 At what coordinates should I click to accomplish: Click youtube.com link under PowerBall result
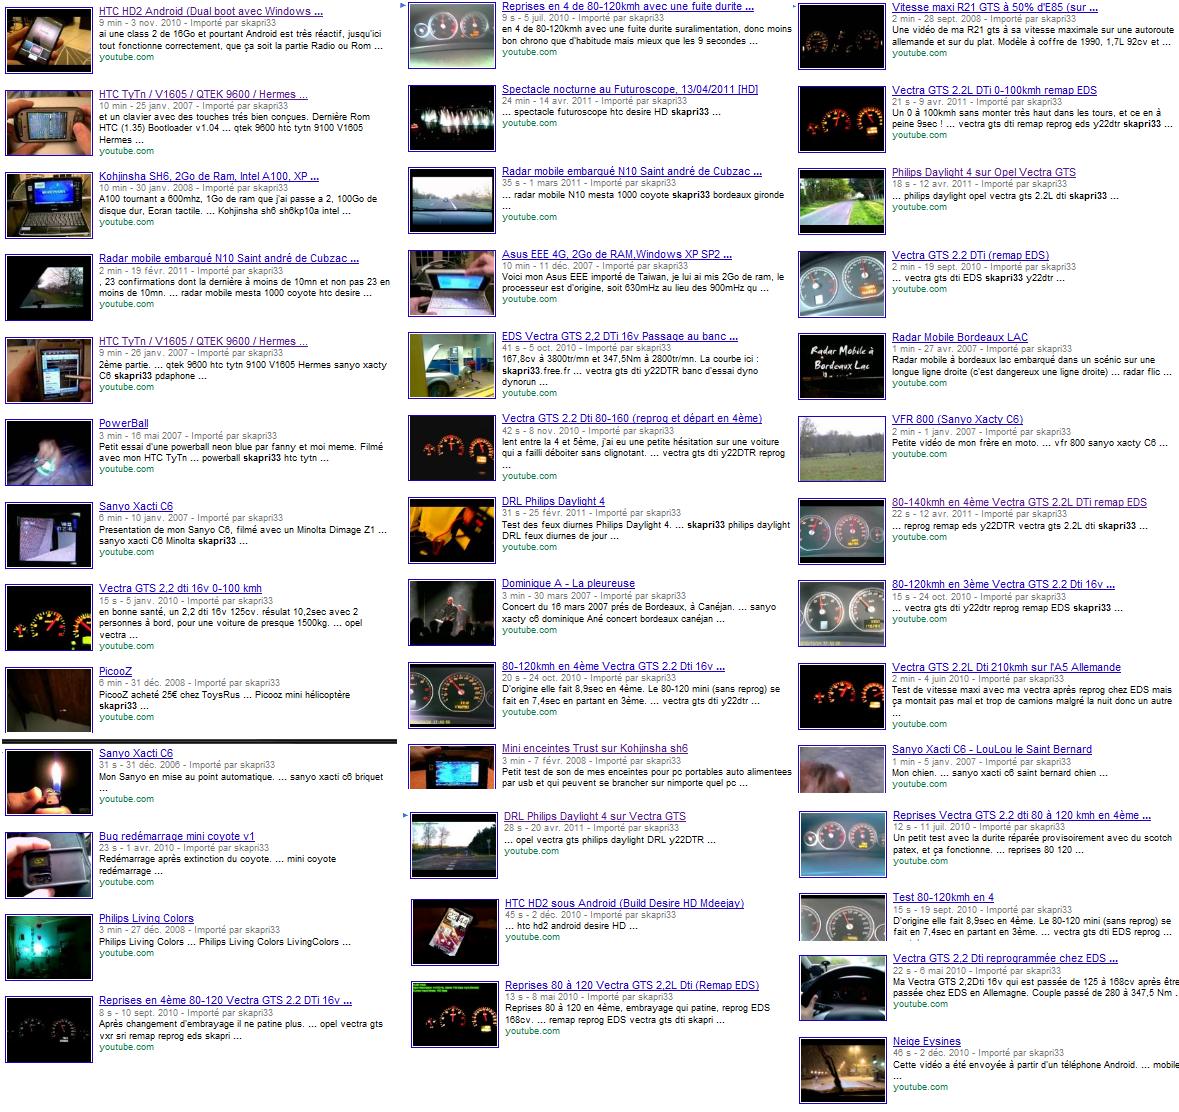[x=126, y=469]
